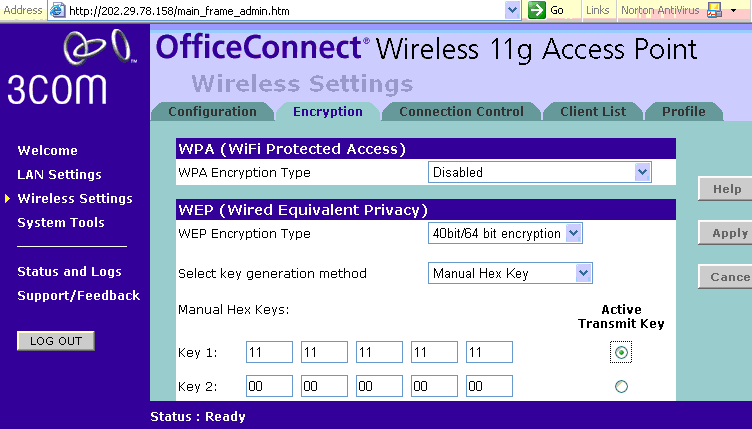Open the Help button

[726, 189]
